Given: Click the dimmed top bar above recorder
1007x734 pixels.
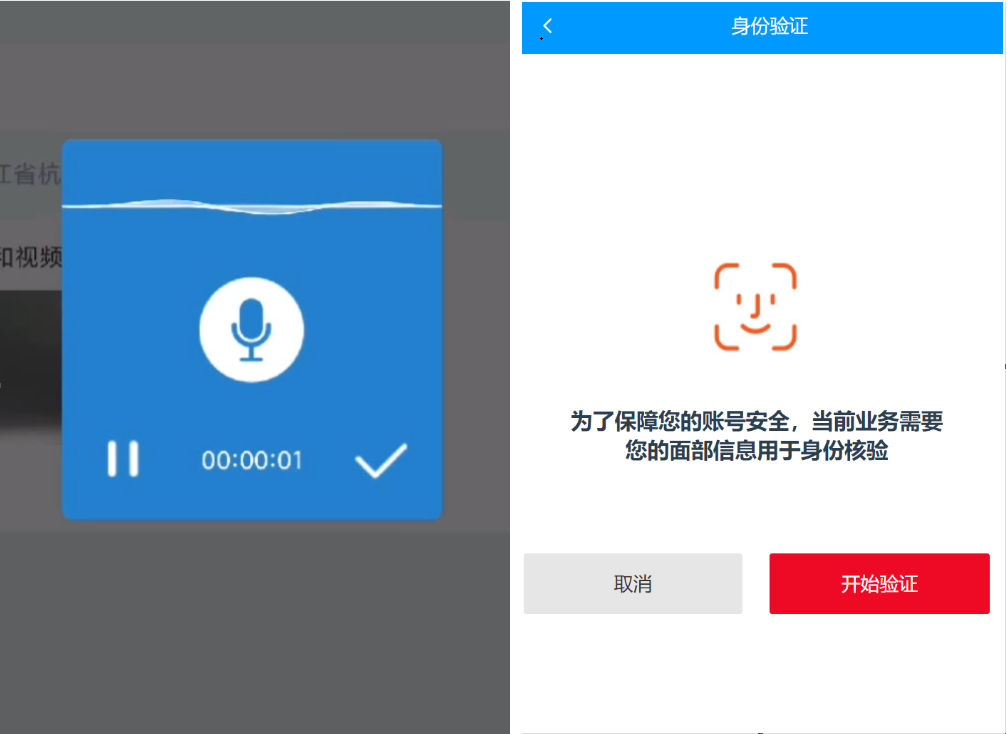Looking at the screenshot, I should pyautogui.click(x=250, y=22).
